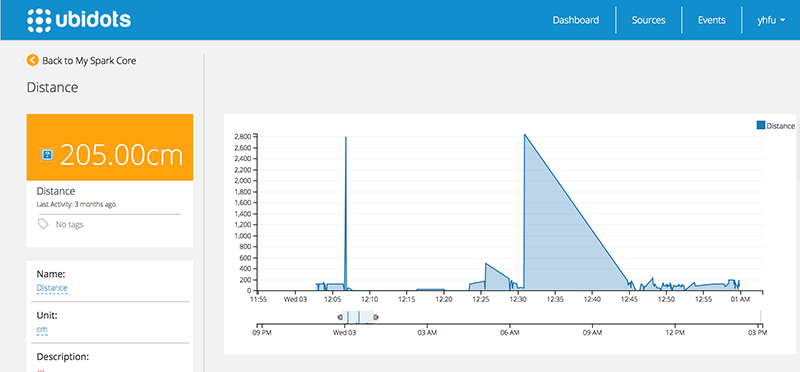Click the tag icon next to No tags
This screenshot has height=372, width=800.
point(43,224)
